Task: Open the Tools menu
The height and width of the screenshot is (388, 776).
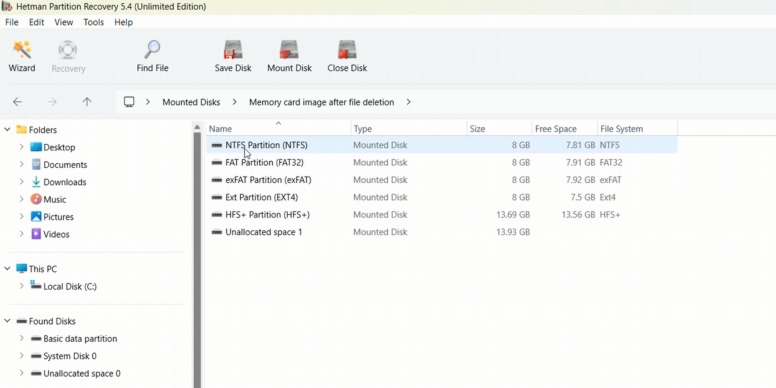Action: tap(94, 22)
